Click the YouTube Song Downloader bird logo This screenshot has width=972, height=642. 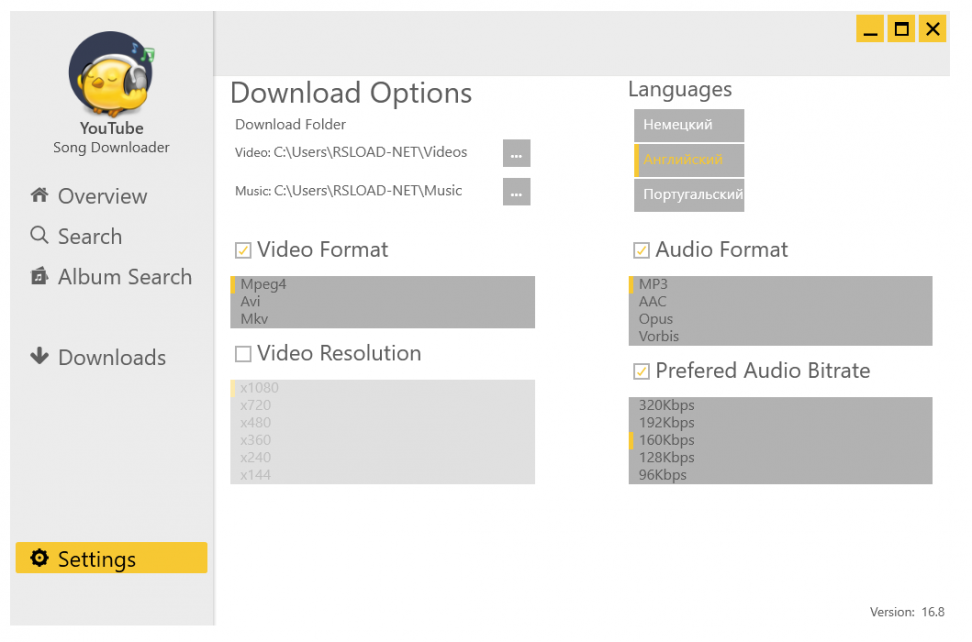110,75
